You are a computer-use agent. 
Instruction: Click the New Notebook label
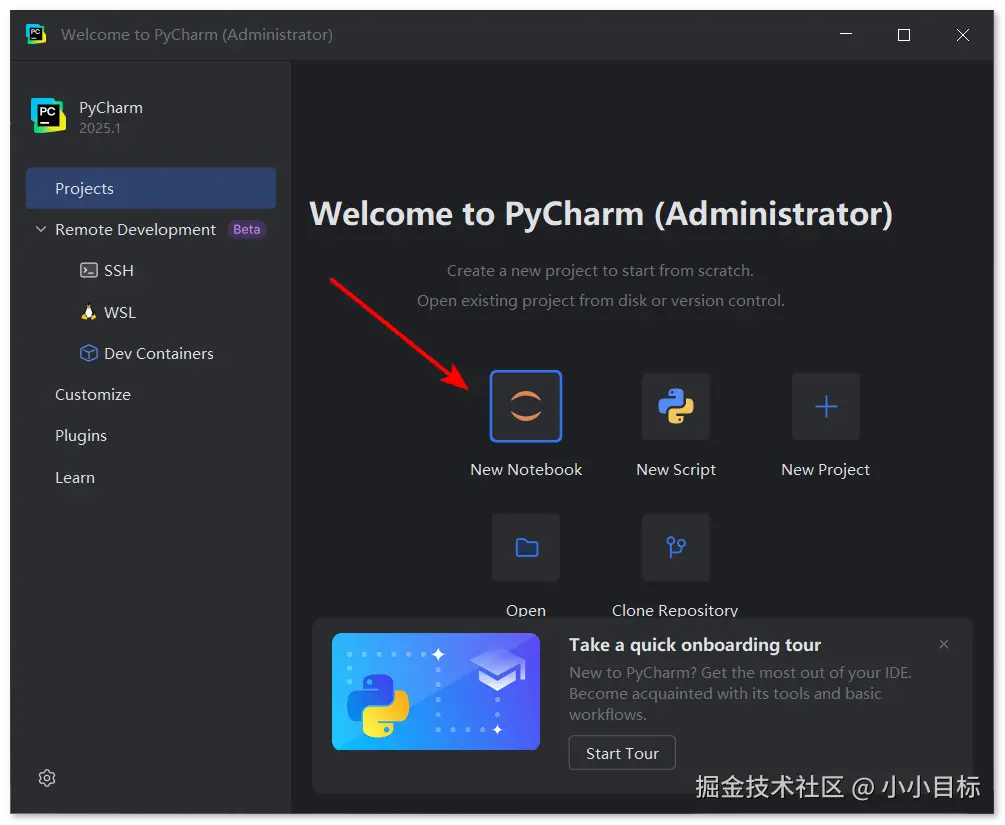(x=526, y=469)
